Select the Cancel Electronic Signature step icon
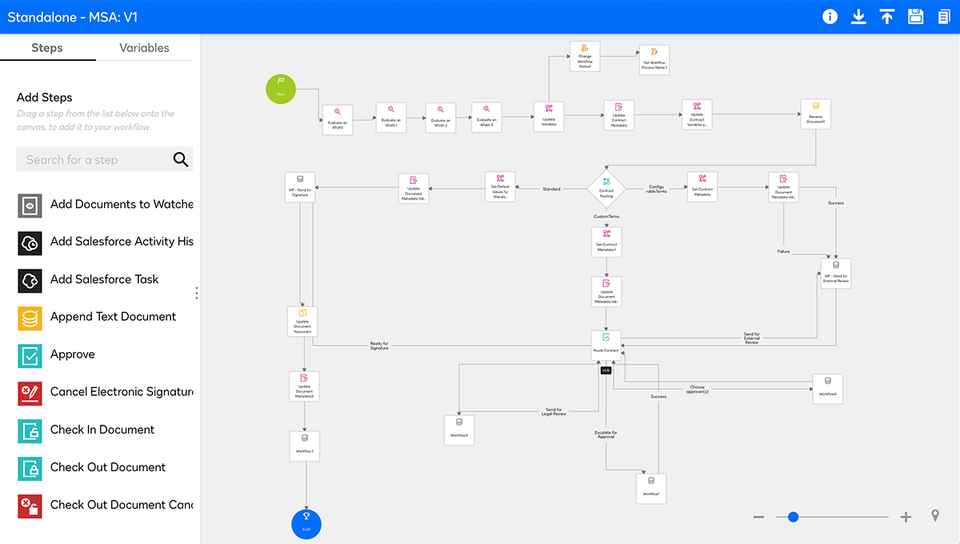960x544 pixels. (x=30, y=393)
